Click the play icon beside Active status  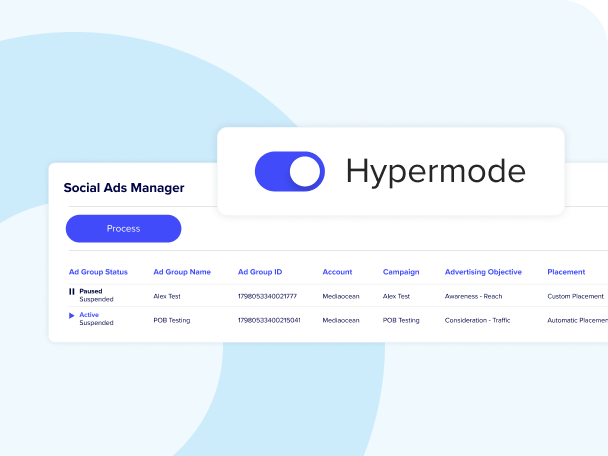coord(72,315)
